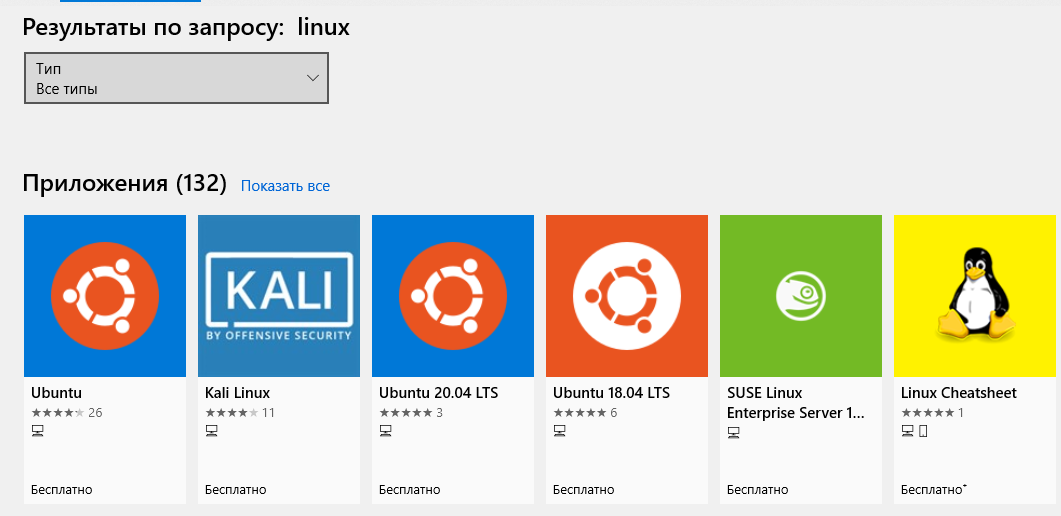Click the Приложения (132) section heading

coord(125,183)
